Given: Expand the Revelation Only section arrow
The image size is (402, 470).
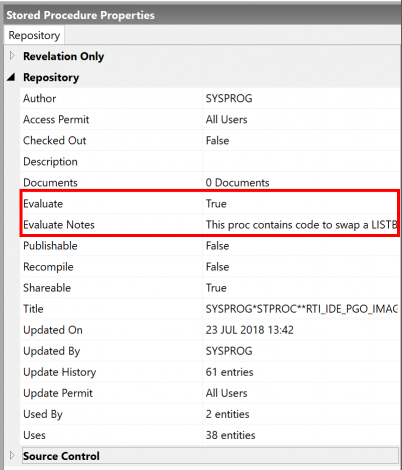Looking at the screenshot, I should pos(12,56).
